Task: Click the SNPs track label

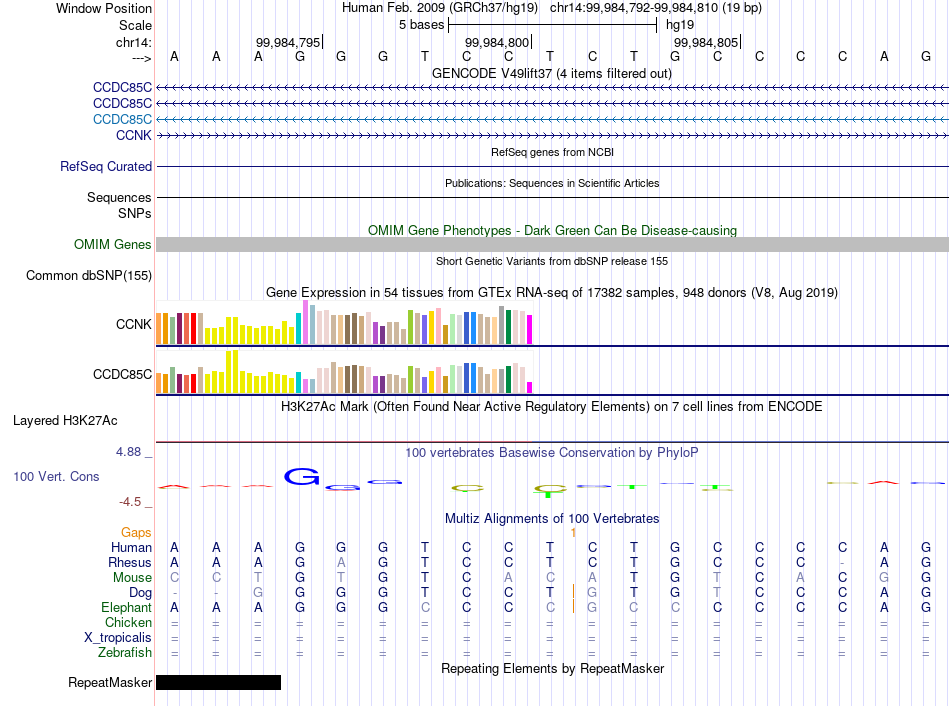Action: point(135,213)
